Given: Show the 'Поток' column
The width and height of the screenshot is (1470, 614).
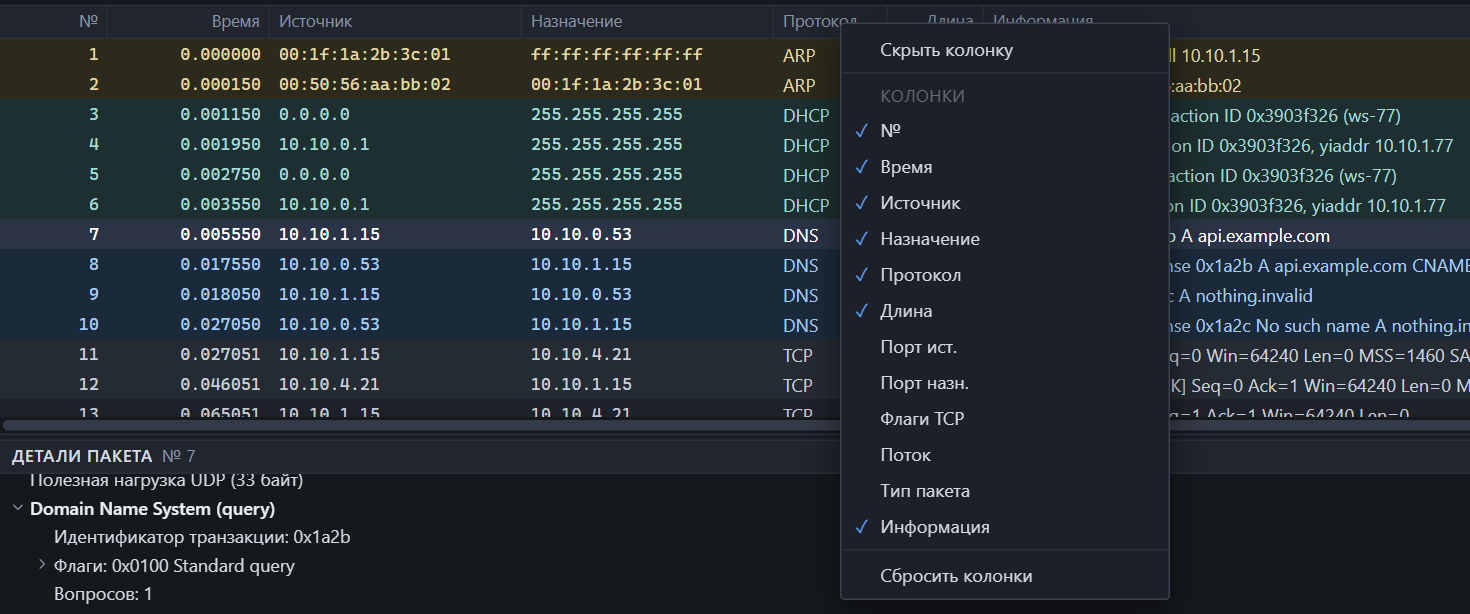Looking at the screenshot, I should [1005, 455].
